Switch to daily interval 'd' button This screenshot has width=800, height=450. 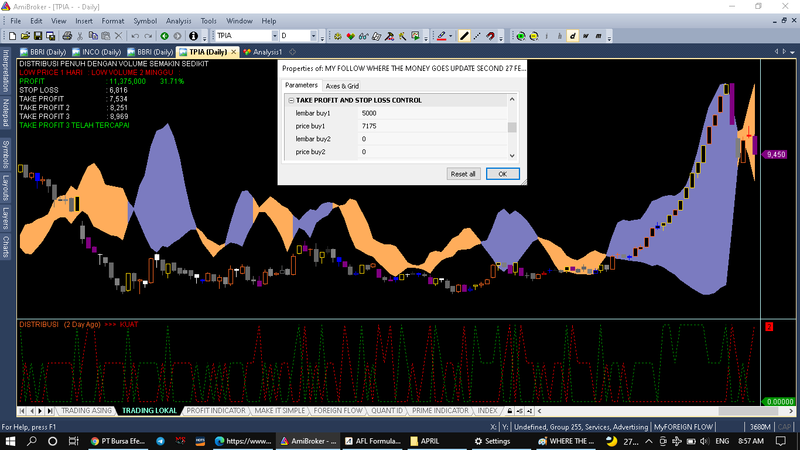[x=572, y=36]
